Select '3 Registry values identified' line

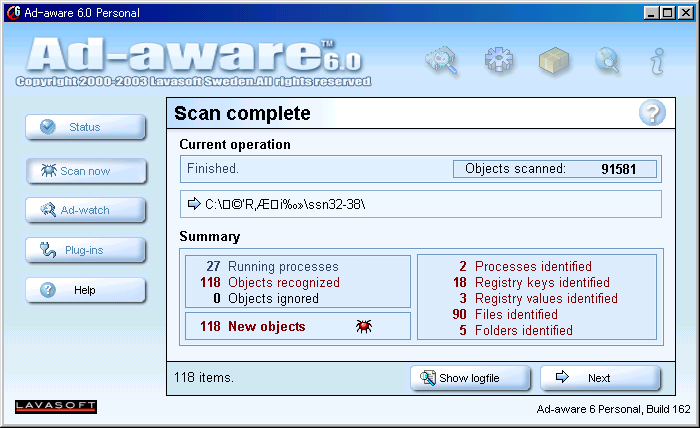pos(538,299)
